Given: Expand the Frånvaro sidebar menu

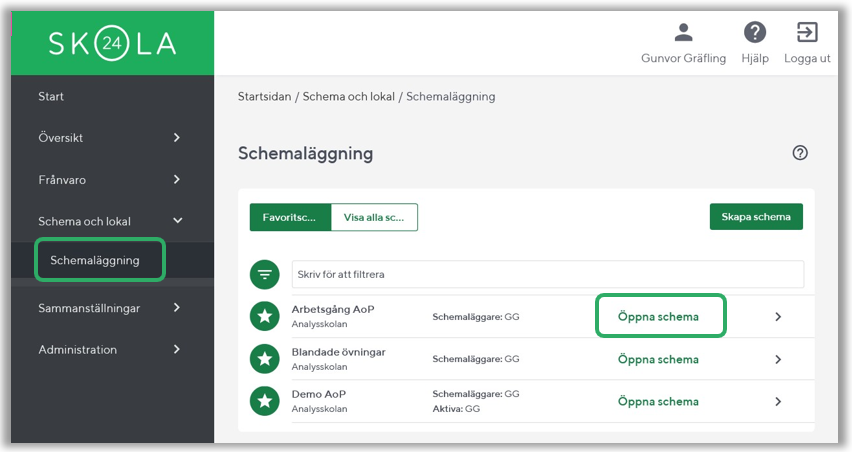Looking at the screenshot, I should 177,180.
